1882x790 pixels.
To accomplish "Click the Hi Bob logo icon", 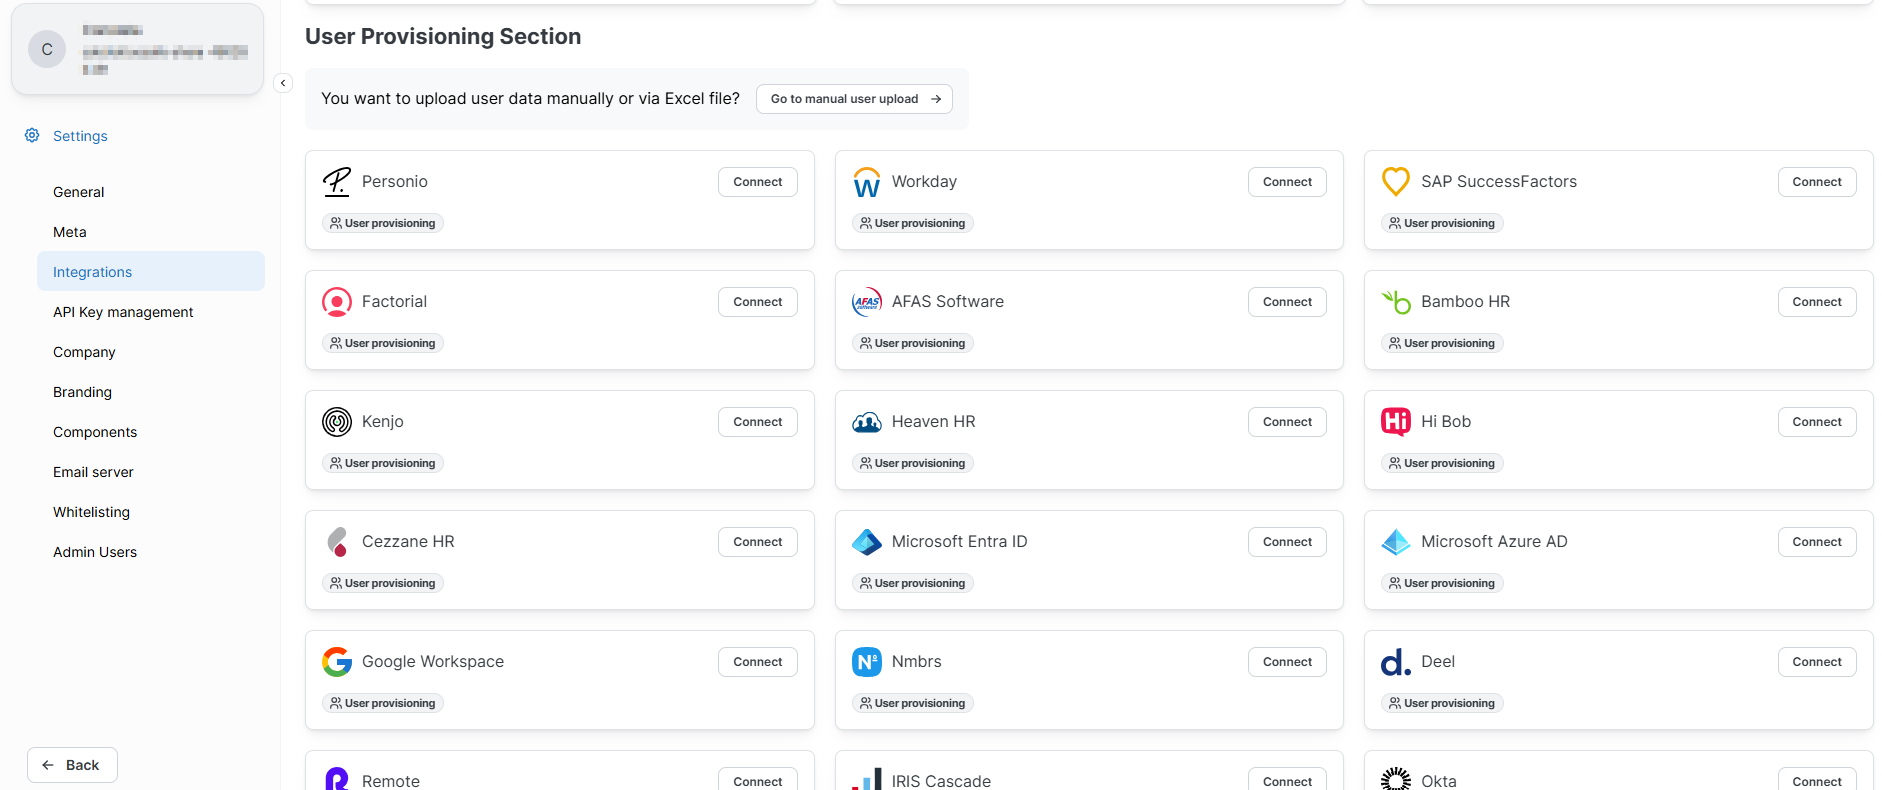I will [1395, 422].
